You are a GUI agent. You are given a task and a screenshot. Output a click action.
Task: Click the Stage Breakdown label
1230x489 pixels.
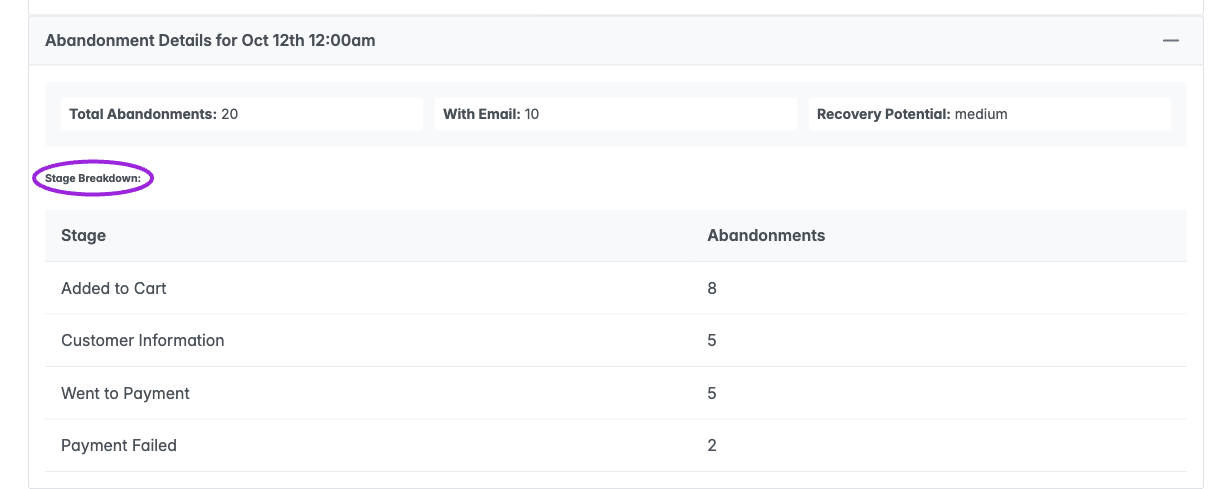pyautogui.click(x=93, y=179)
